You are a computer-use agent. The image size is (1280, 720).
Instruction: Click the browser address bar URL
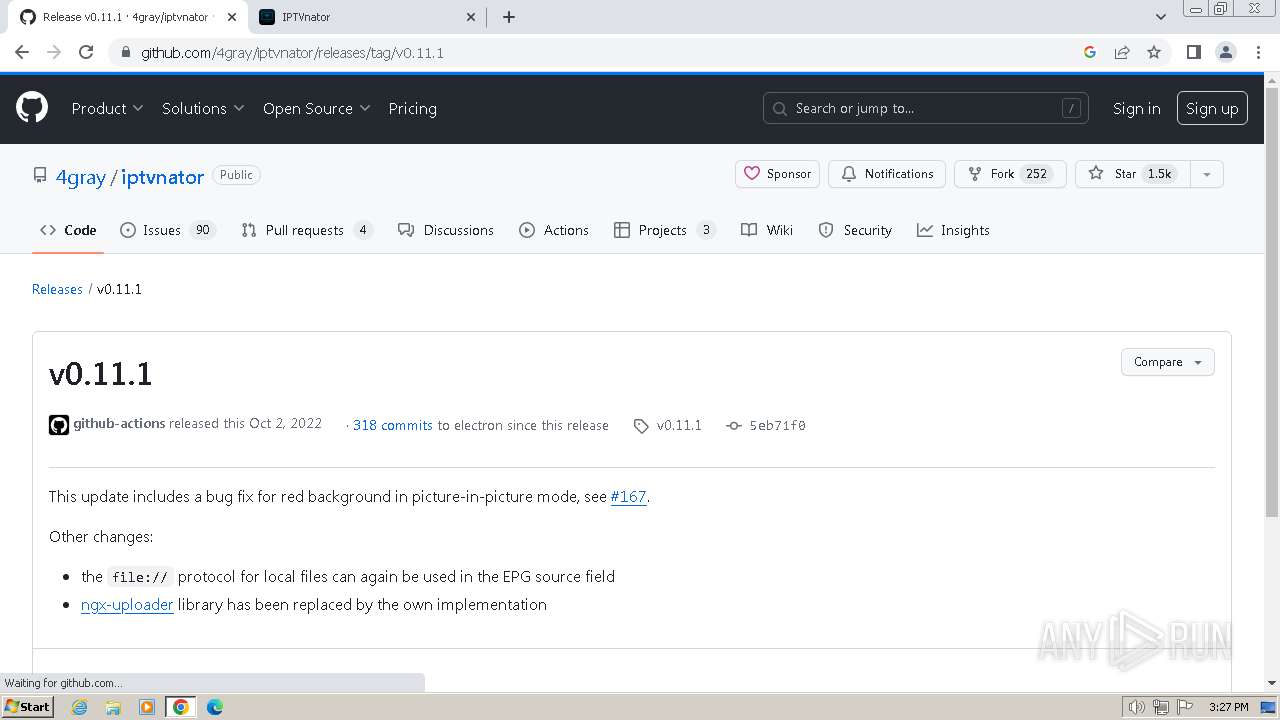(292, 52)
